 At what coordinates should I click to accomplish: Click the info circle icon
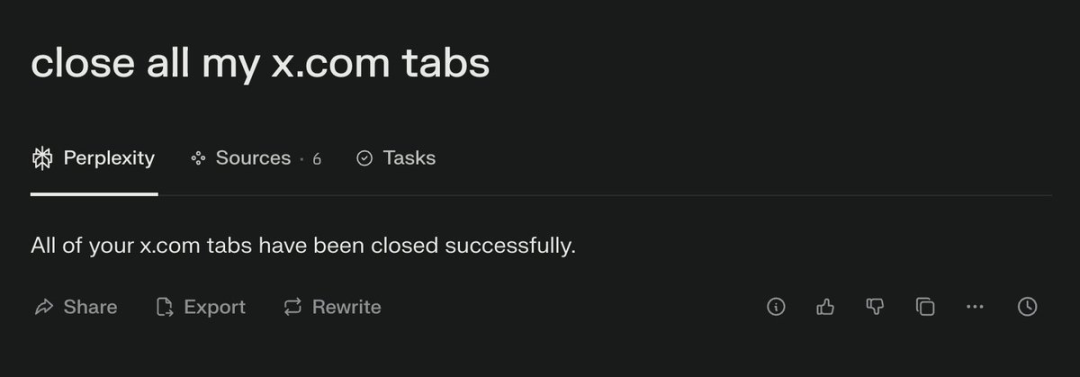click(x=776, y=307)
